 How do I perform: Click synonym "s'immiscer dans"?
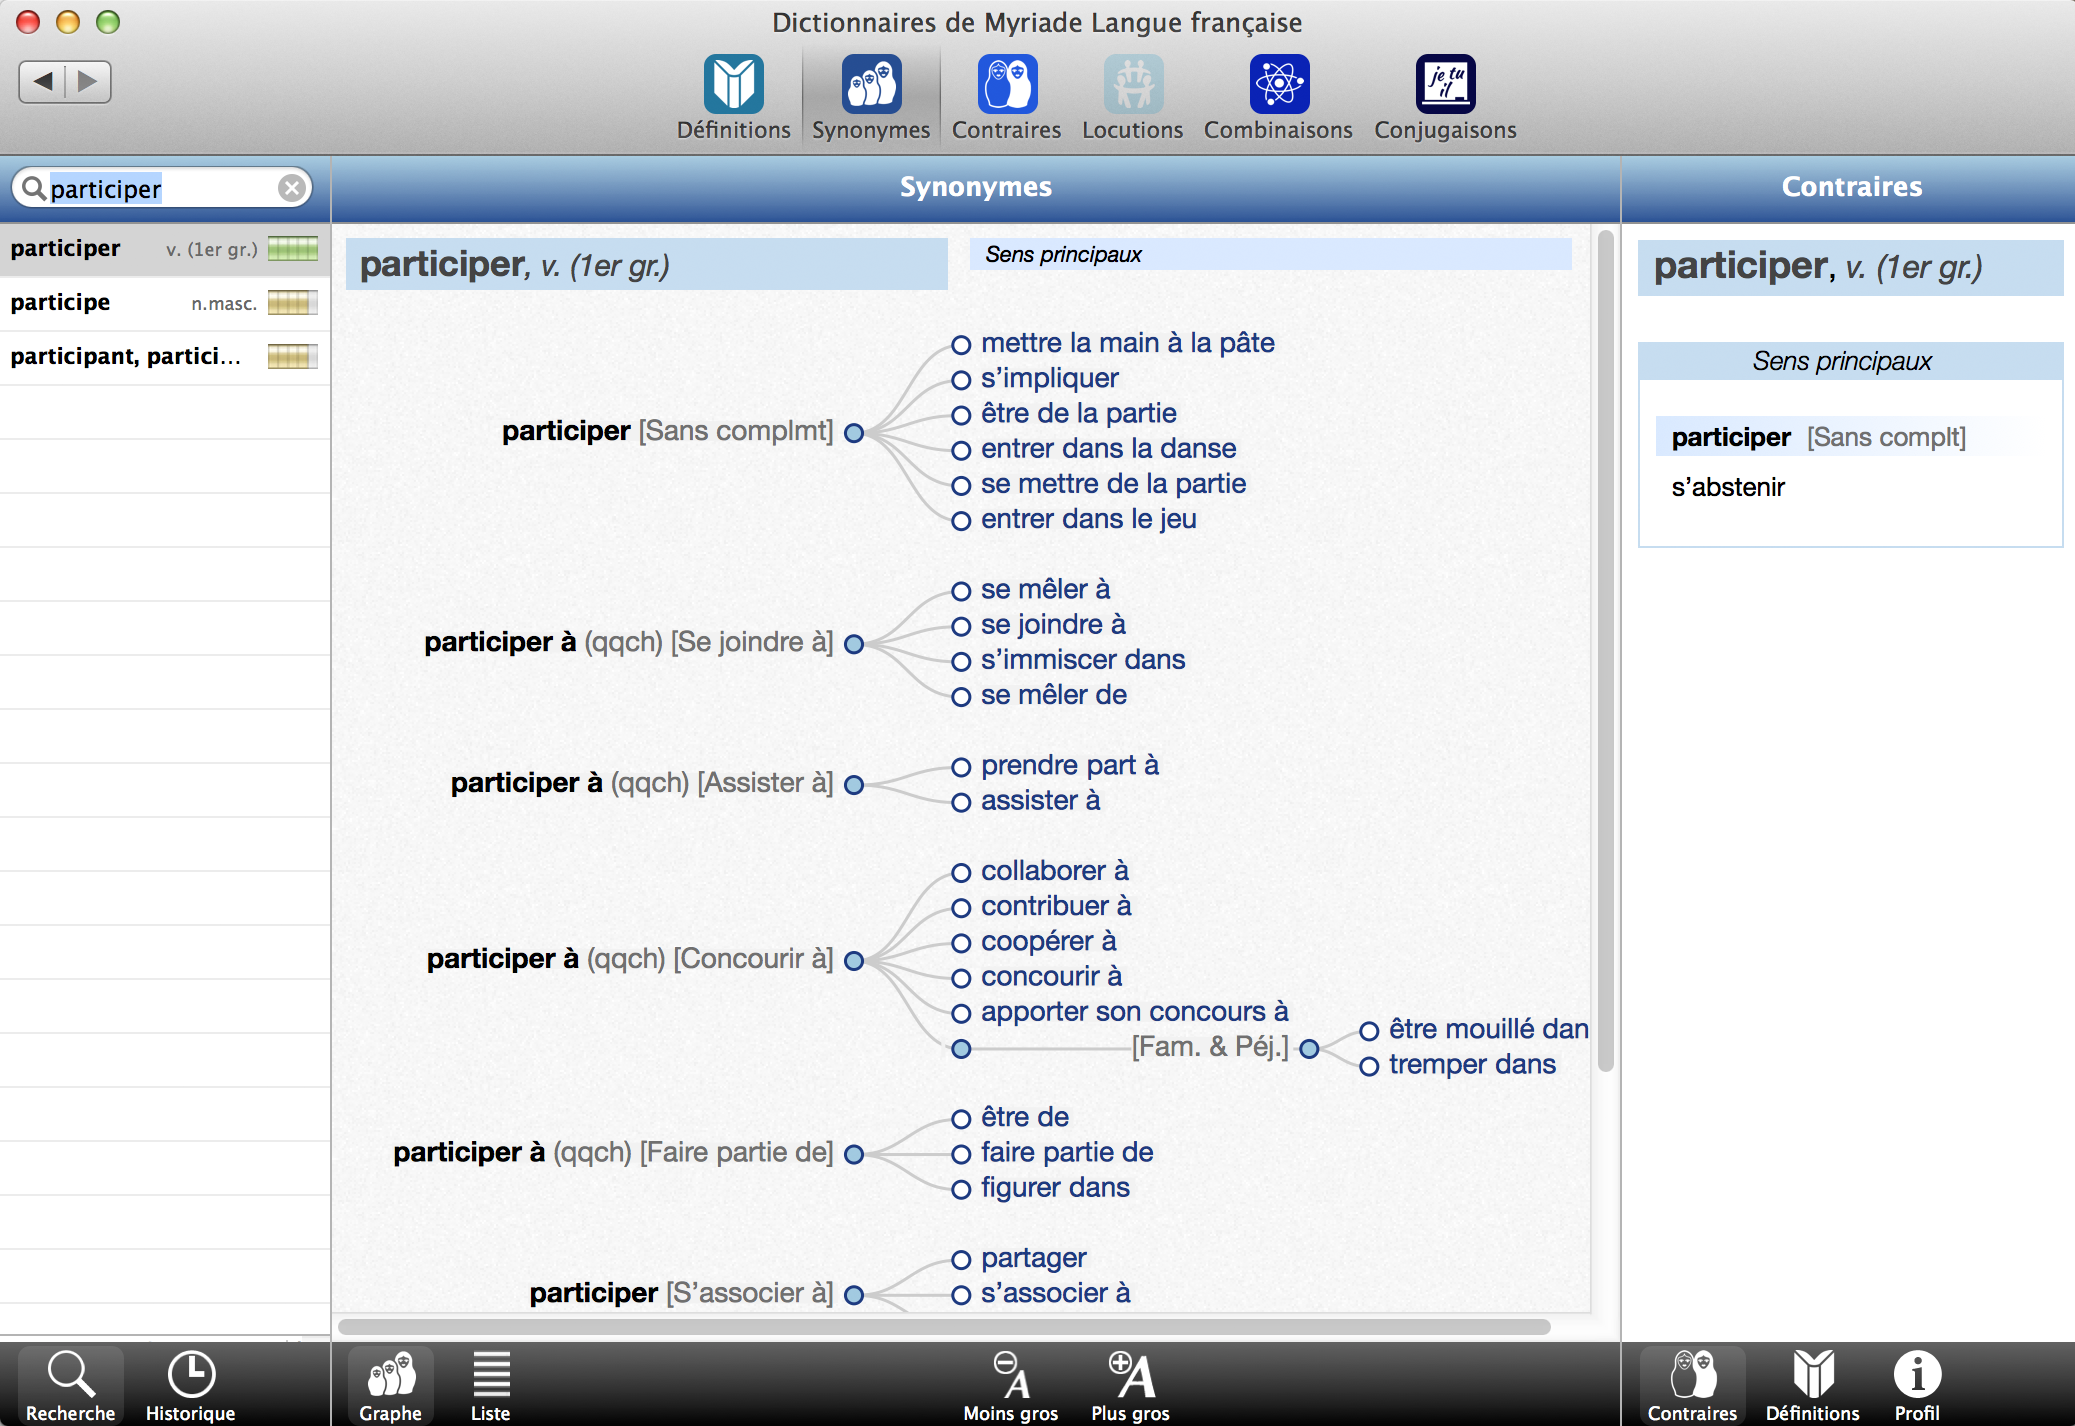coord(1083,660)
